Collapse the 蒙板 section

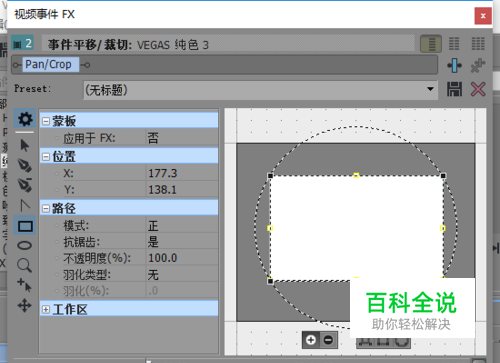pos(46,121)
